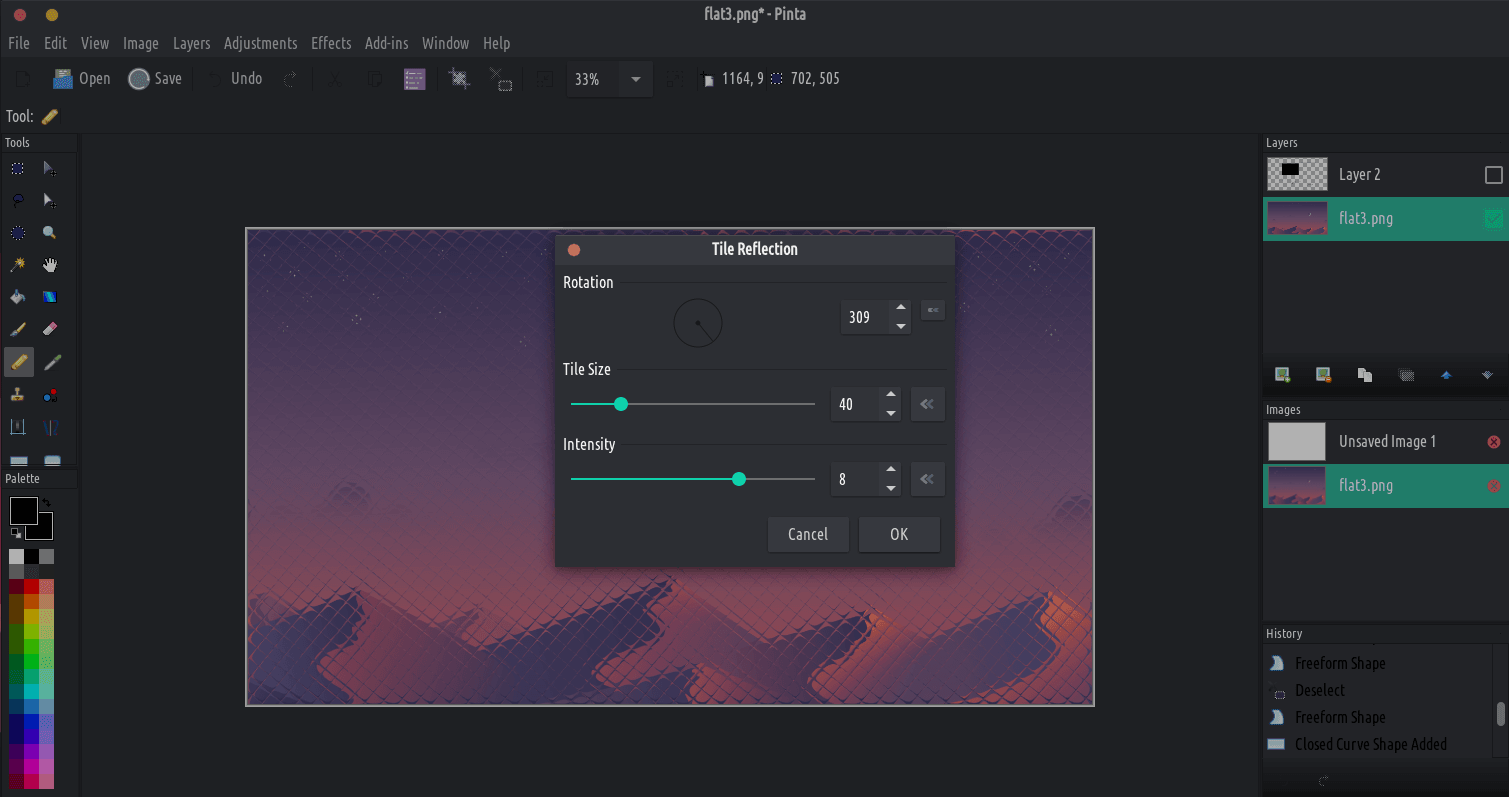Show Layer 2 using its checkbox
Viewport: 1509px width, 797px height.
1493,175
